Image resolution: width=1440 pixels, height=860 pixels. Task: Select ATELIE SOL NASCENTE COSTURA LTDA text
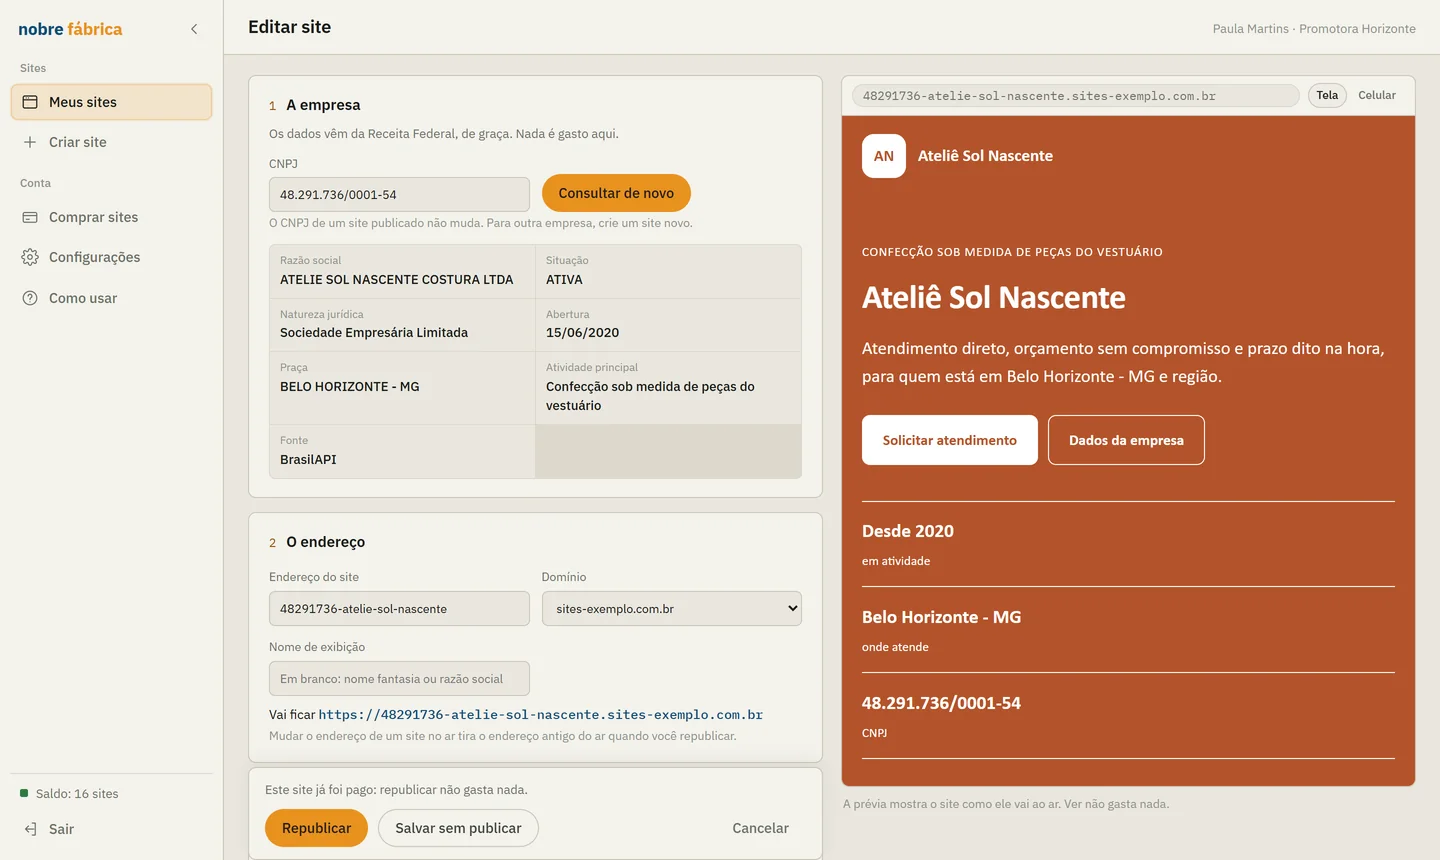coord(396,280)
